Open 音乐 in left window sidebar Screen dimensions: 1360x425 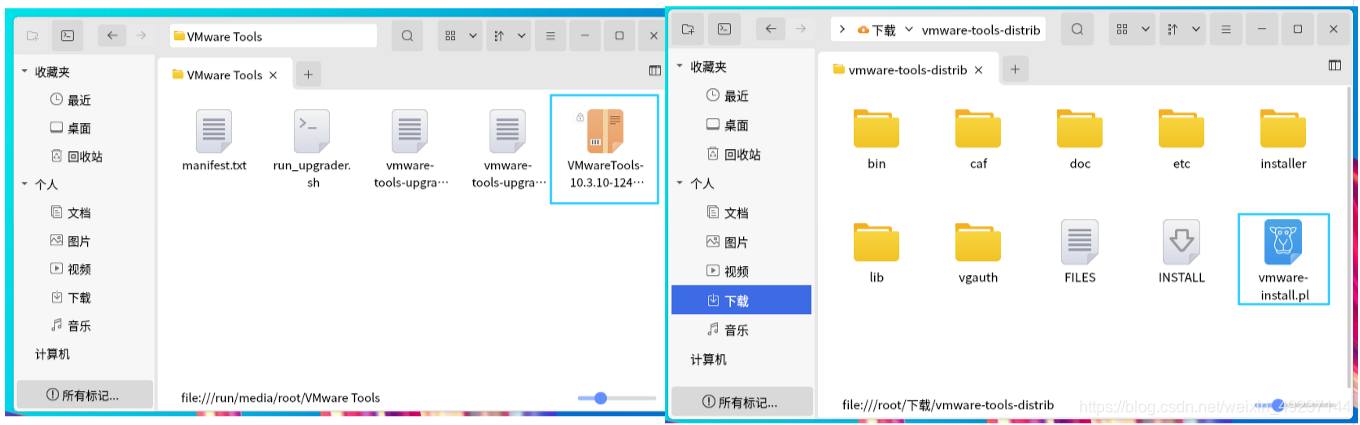[x=71, y=325]
